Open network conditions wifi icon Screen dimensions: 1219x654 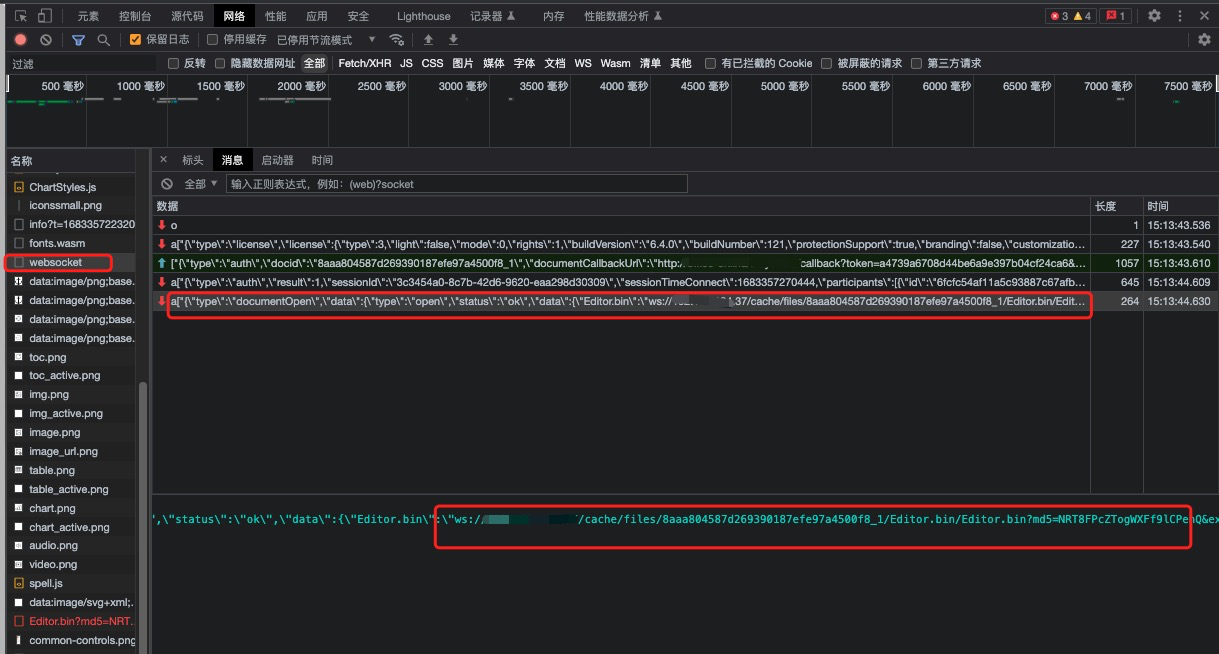(397, 38)
